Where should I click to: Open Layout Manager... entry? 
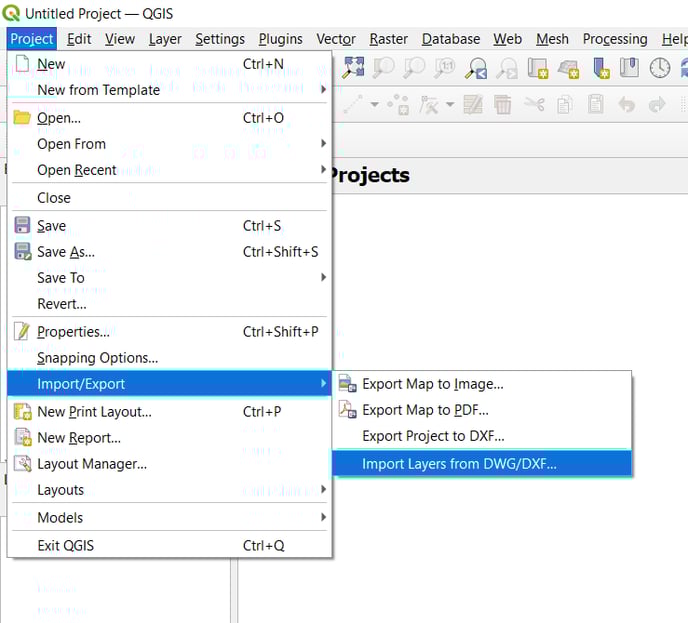click(x=169, y=464)
